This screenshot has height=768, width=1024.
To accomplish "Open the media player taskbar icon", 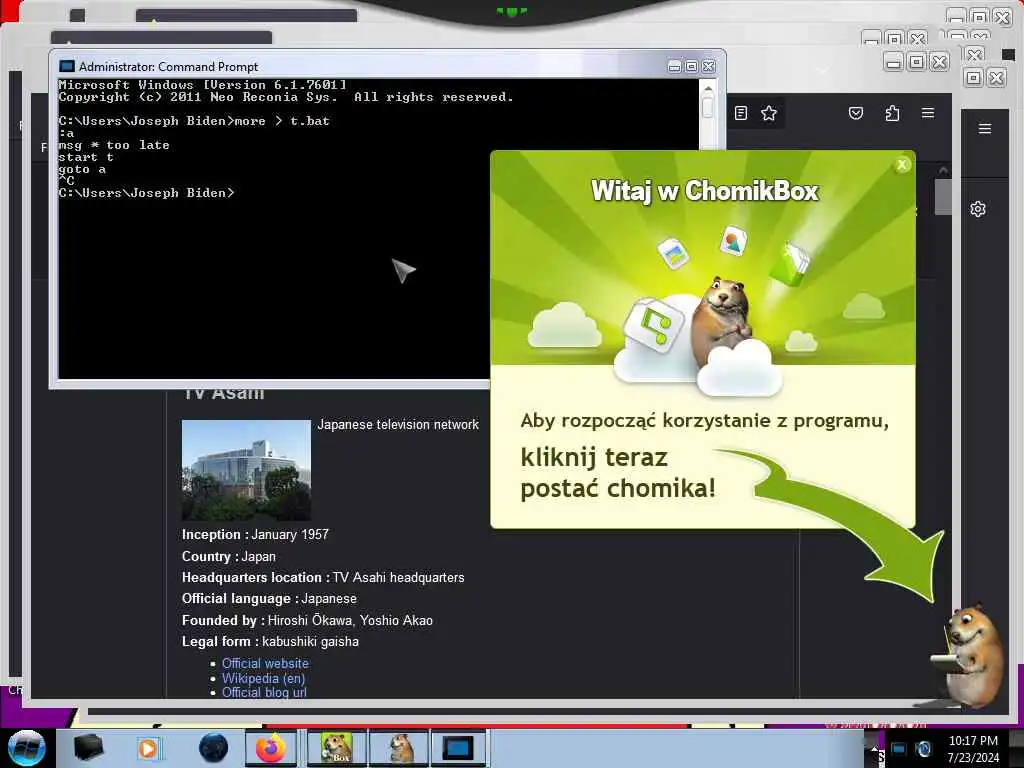I will pyautogui.click(x=148, y=748).
